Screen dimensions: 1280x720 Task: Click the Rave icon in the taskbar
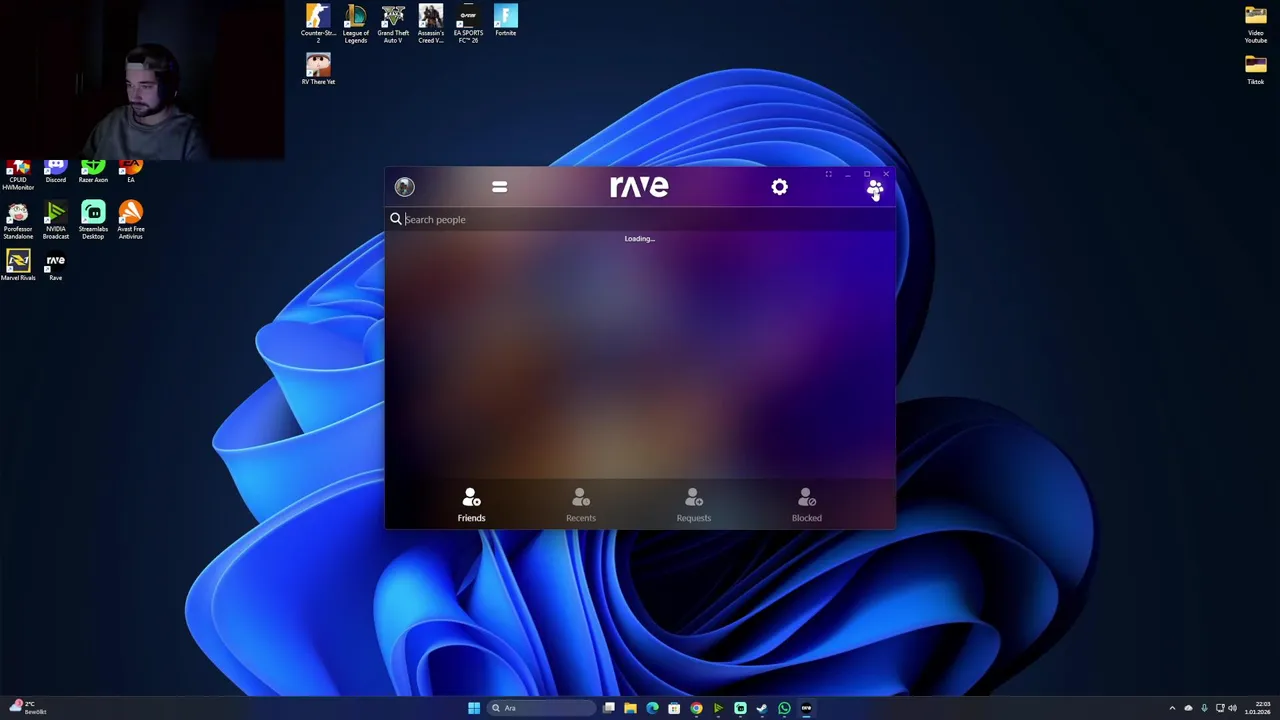806,708
